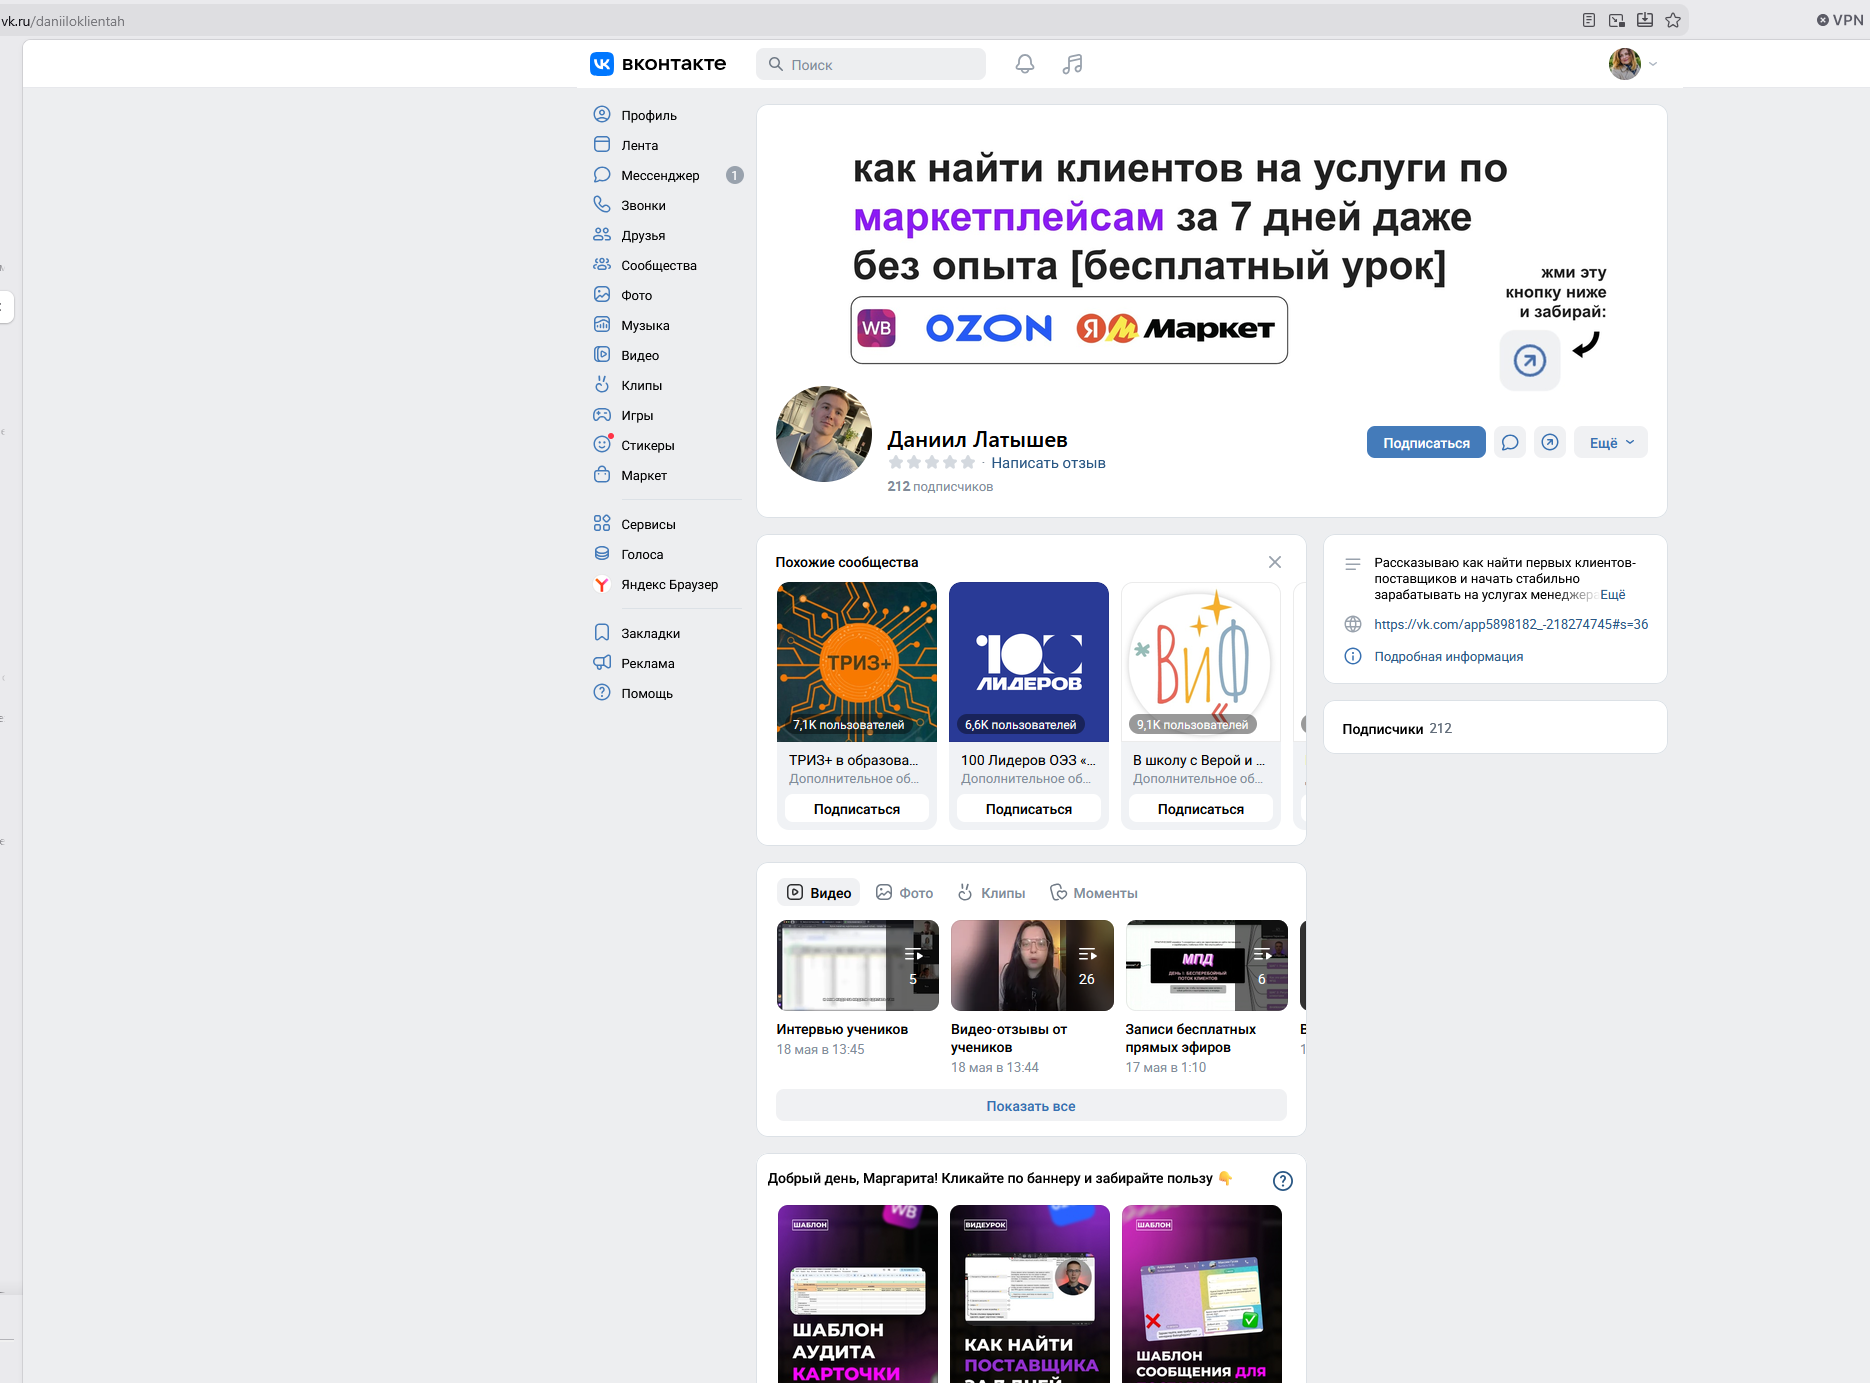Open Подробная информация link

[x=1449, y=656]
